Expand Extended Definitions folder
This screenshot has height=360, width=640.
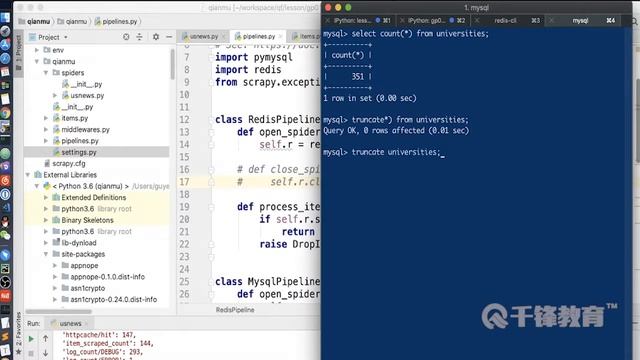(46, 197)
